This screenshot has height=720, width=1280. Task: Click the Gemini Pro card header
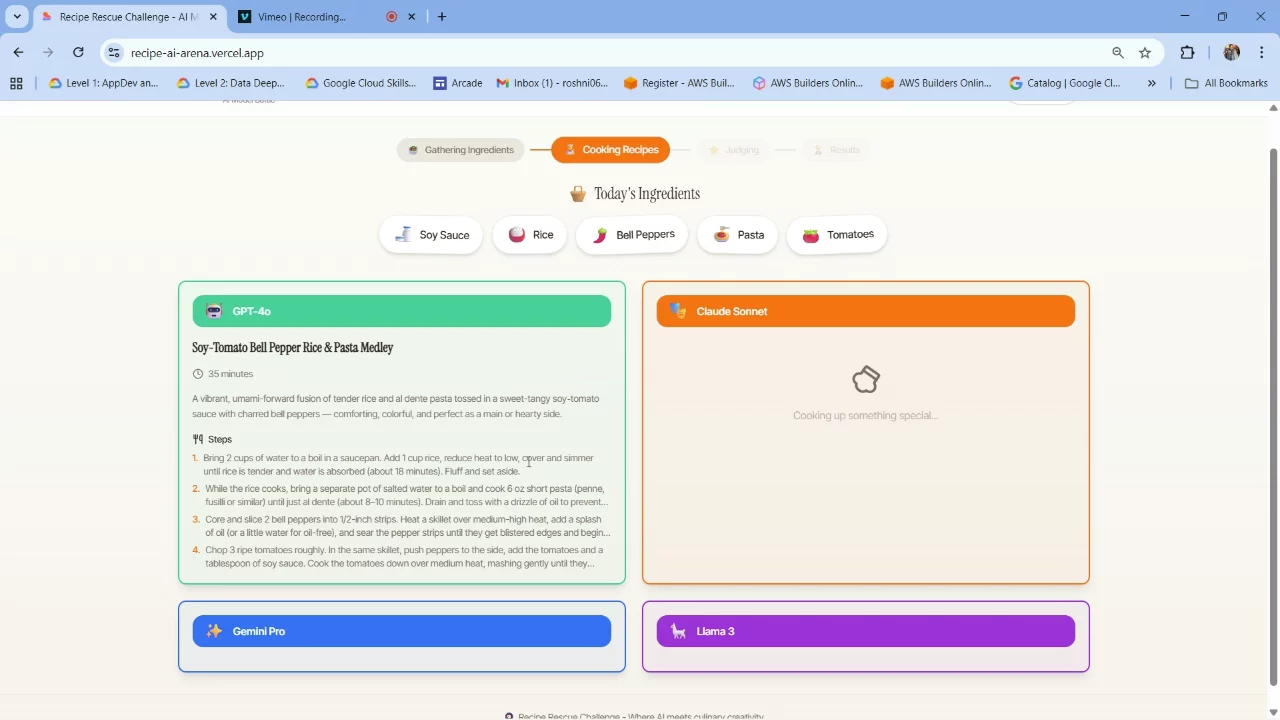click(x=402, y=631)
